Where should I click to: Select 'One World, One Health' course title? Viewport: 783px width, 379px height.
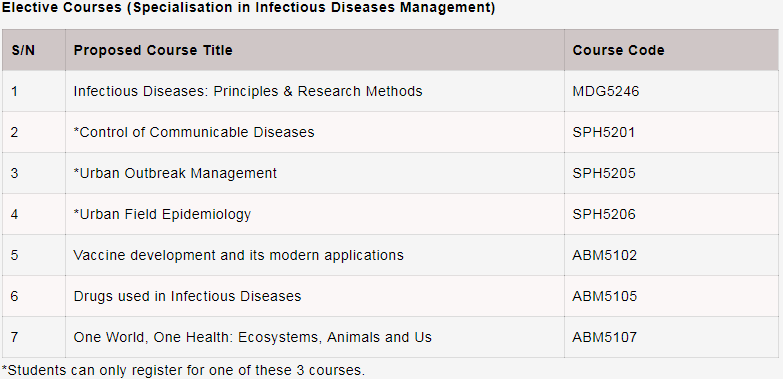pyautogui.click(x=252, y=337)
